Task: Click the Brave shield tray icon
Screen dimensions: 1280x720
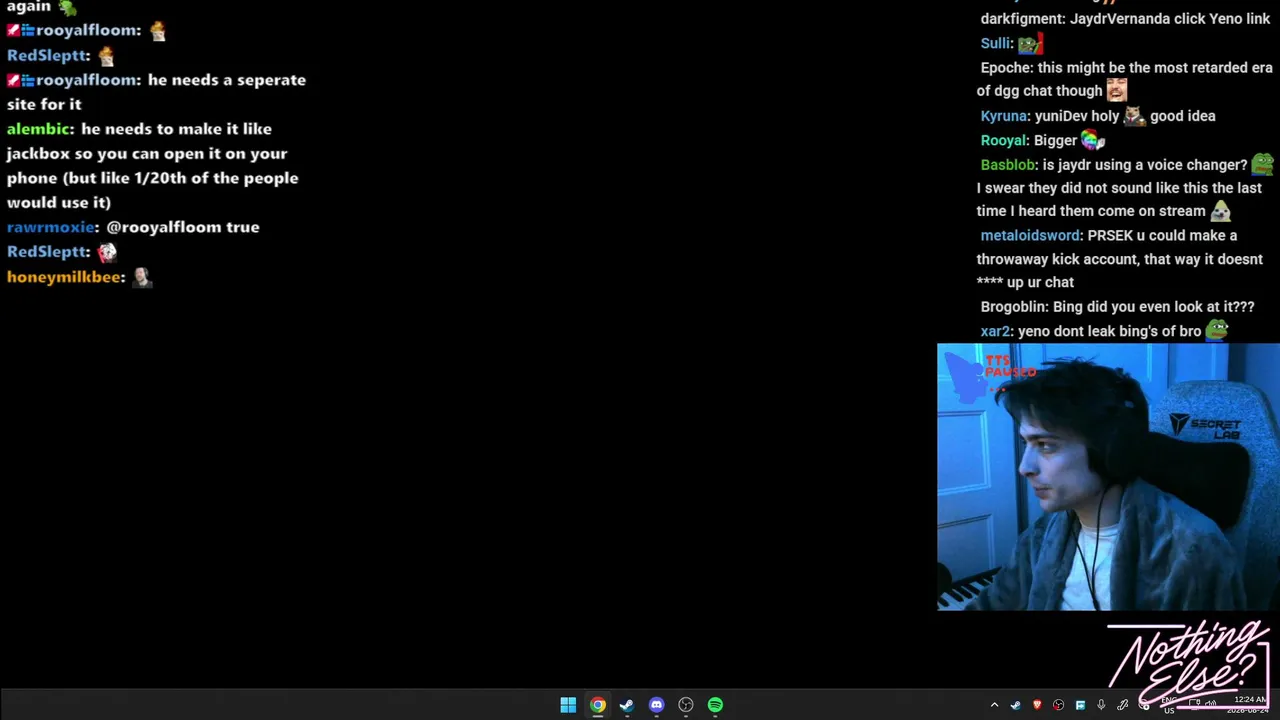Action: point(1037,705)
